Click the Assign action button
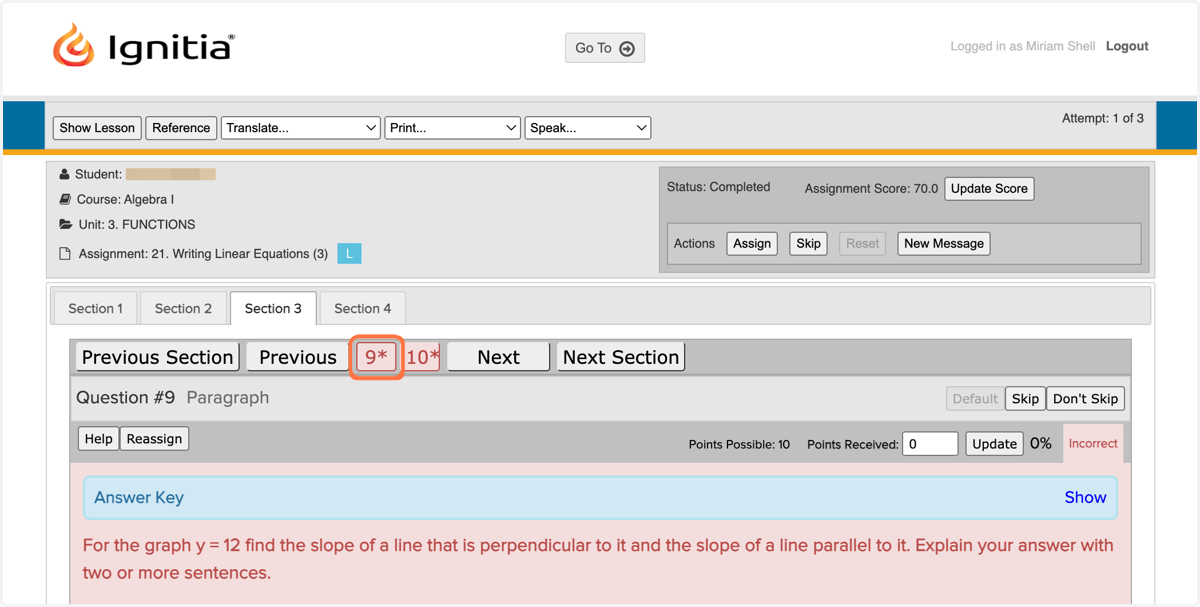 [x=752, y=243]
